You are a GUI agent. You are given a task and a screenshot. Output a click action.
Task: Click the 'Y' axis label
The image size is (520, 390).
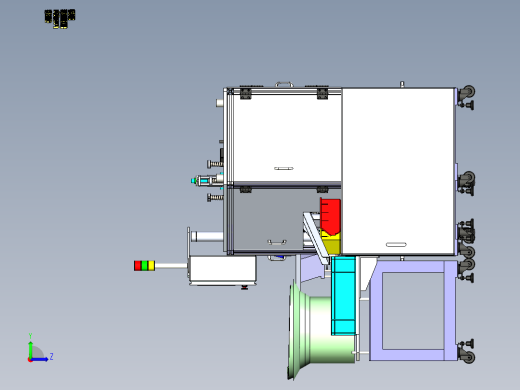point(30,336)
